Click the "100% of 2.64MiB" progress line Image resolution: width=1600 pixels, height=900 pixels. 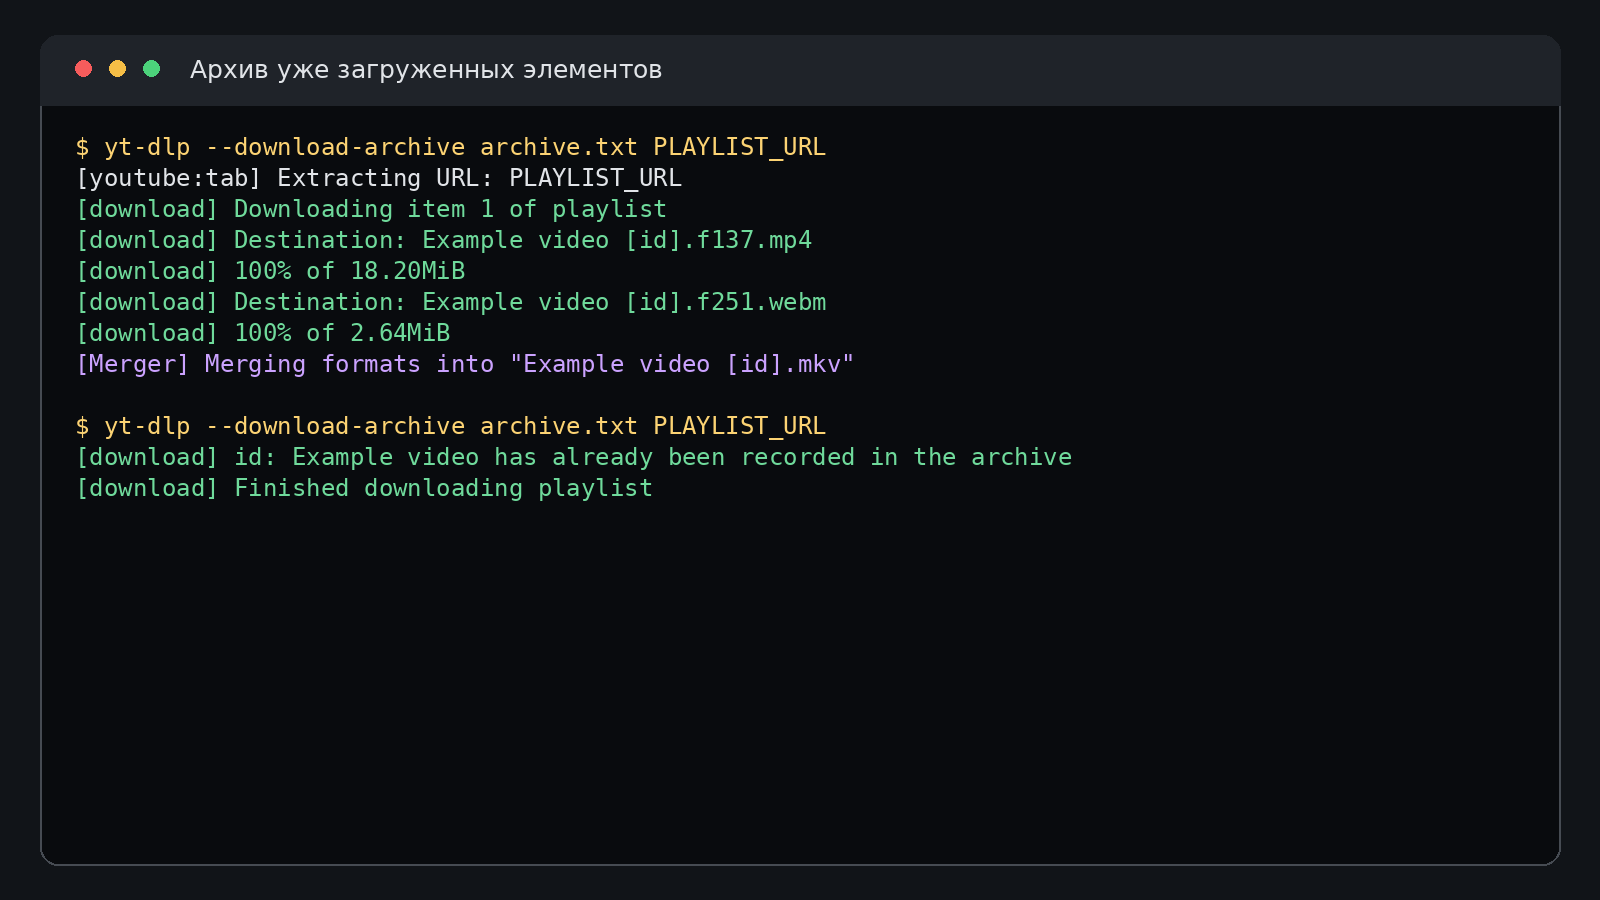(x=263, y=333)
